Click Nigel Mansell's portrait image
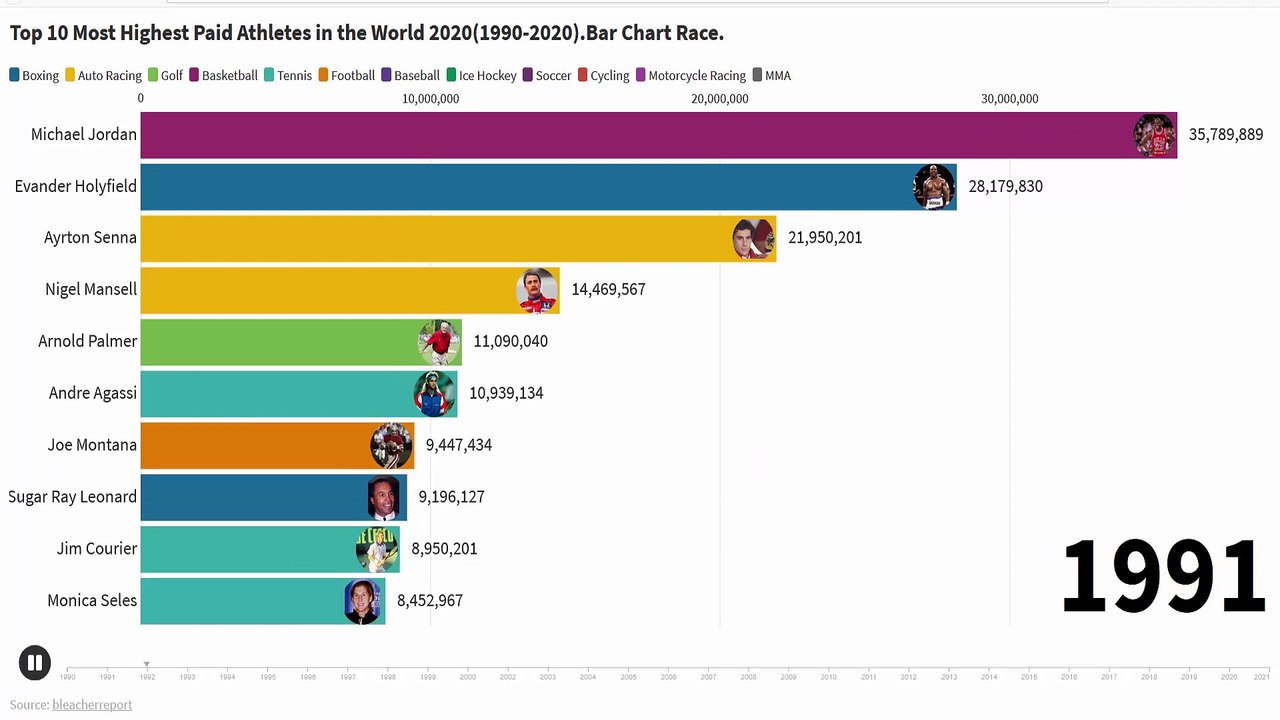The height and width of the screenshot is (720, 1280). tap(537, 290)
